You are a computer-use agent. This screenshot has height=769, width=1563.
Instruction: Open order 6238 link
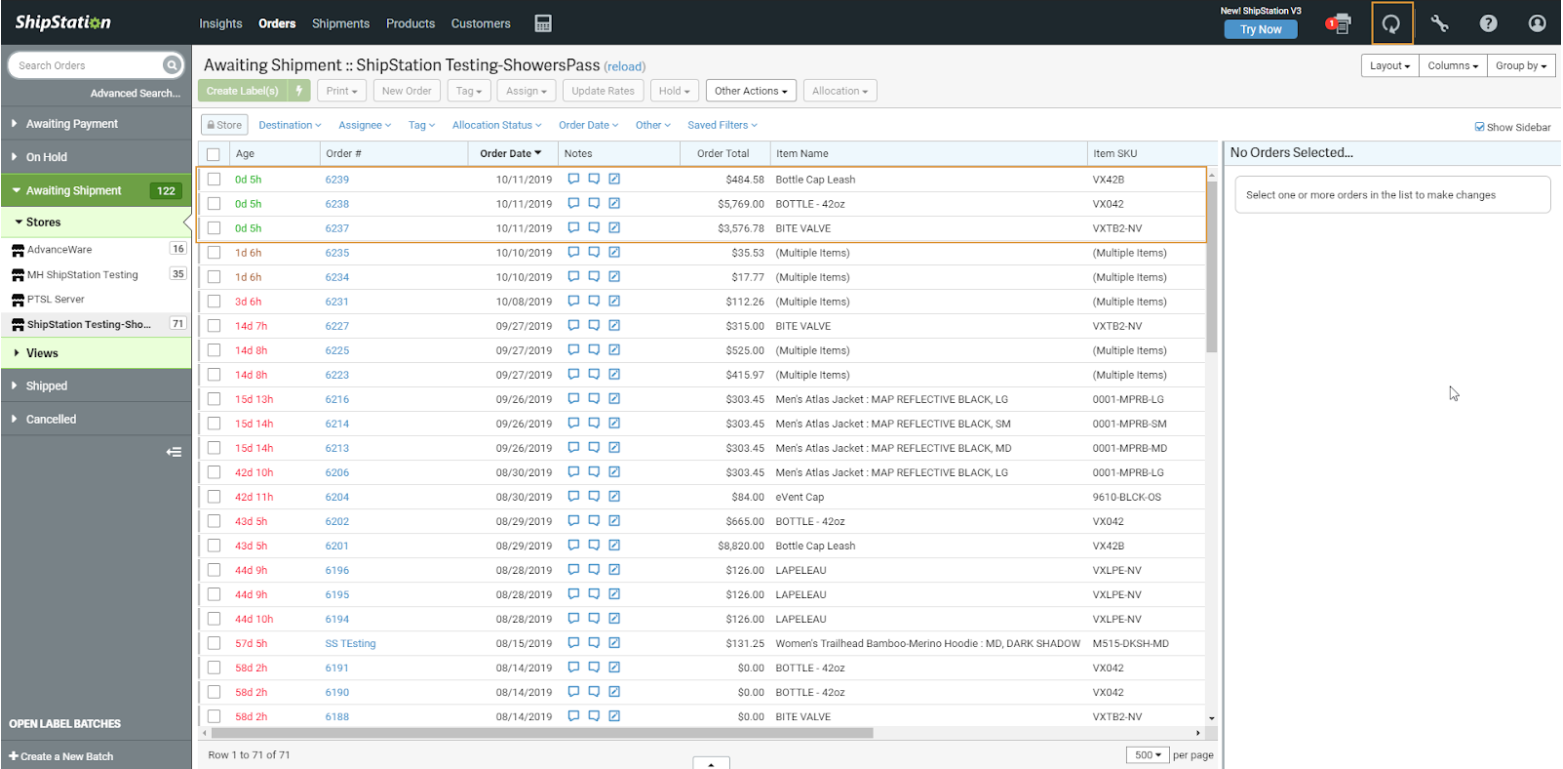point(337,204)
